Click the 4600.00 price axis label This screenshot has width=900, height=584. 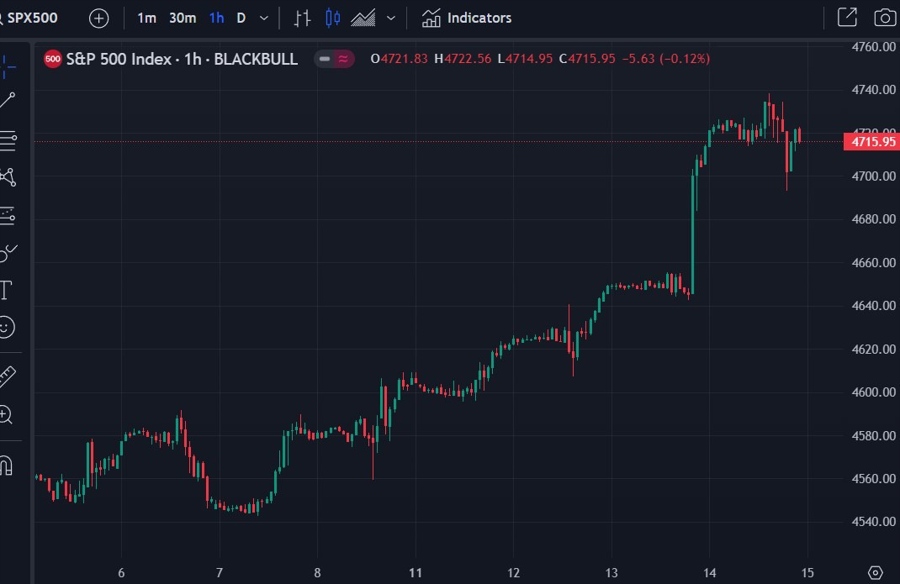(874, 392)
